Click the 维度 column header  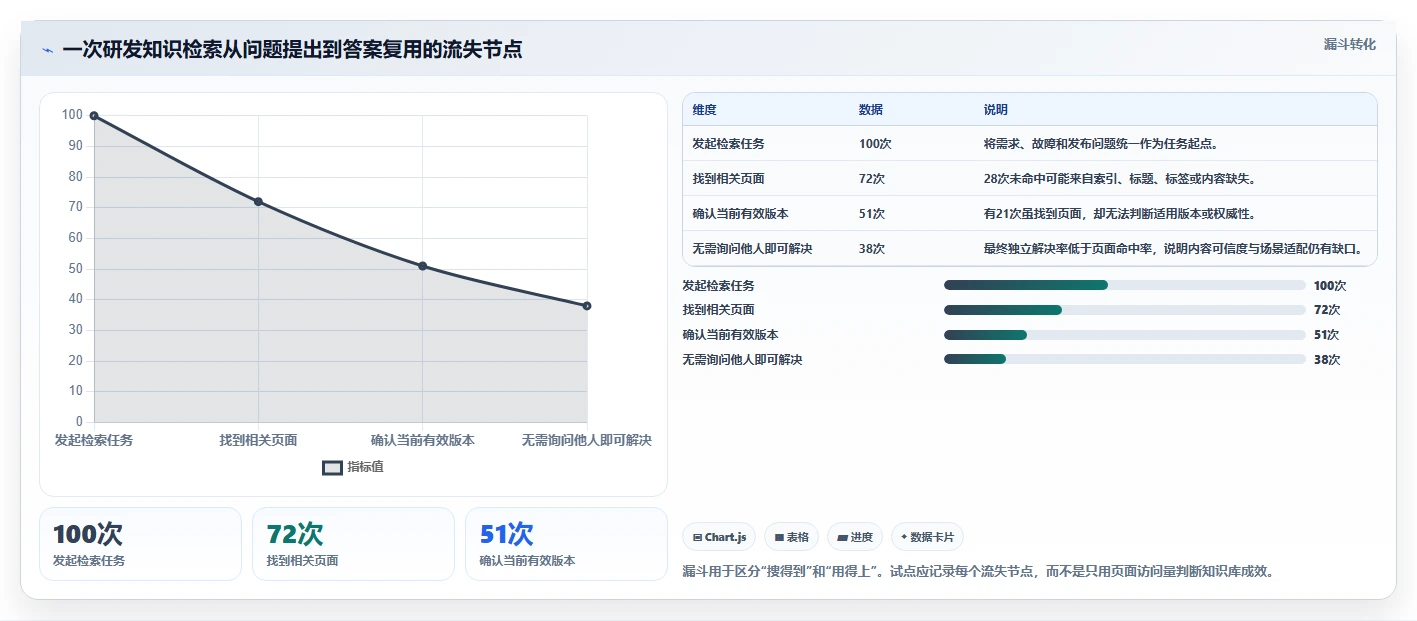click(704, 110)
